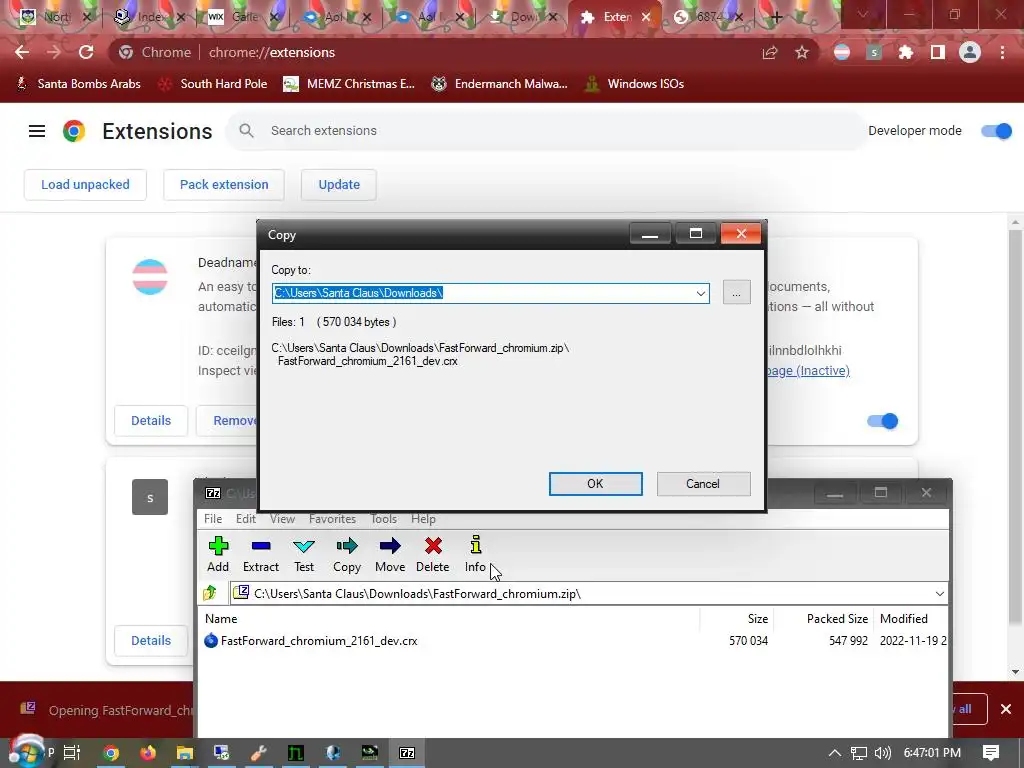This screenshot has height=768, width=1024.
Task: Open the 7-Zip Tools menu
Action: point(383,519)
